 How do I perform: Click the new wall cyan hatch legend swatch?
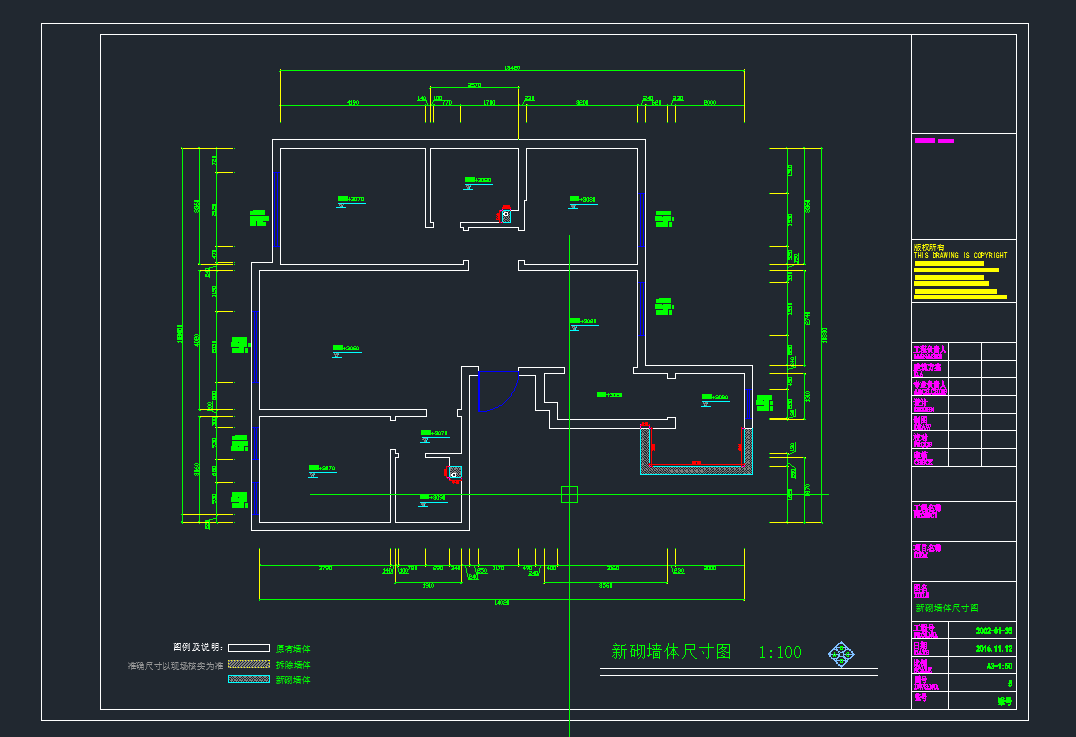click(249, 679)
